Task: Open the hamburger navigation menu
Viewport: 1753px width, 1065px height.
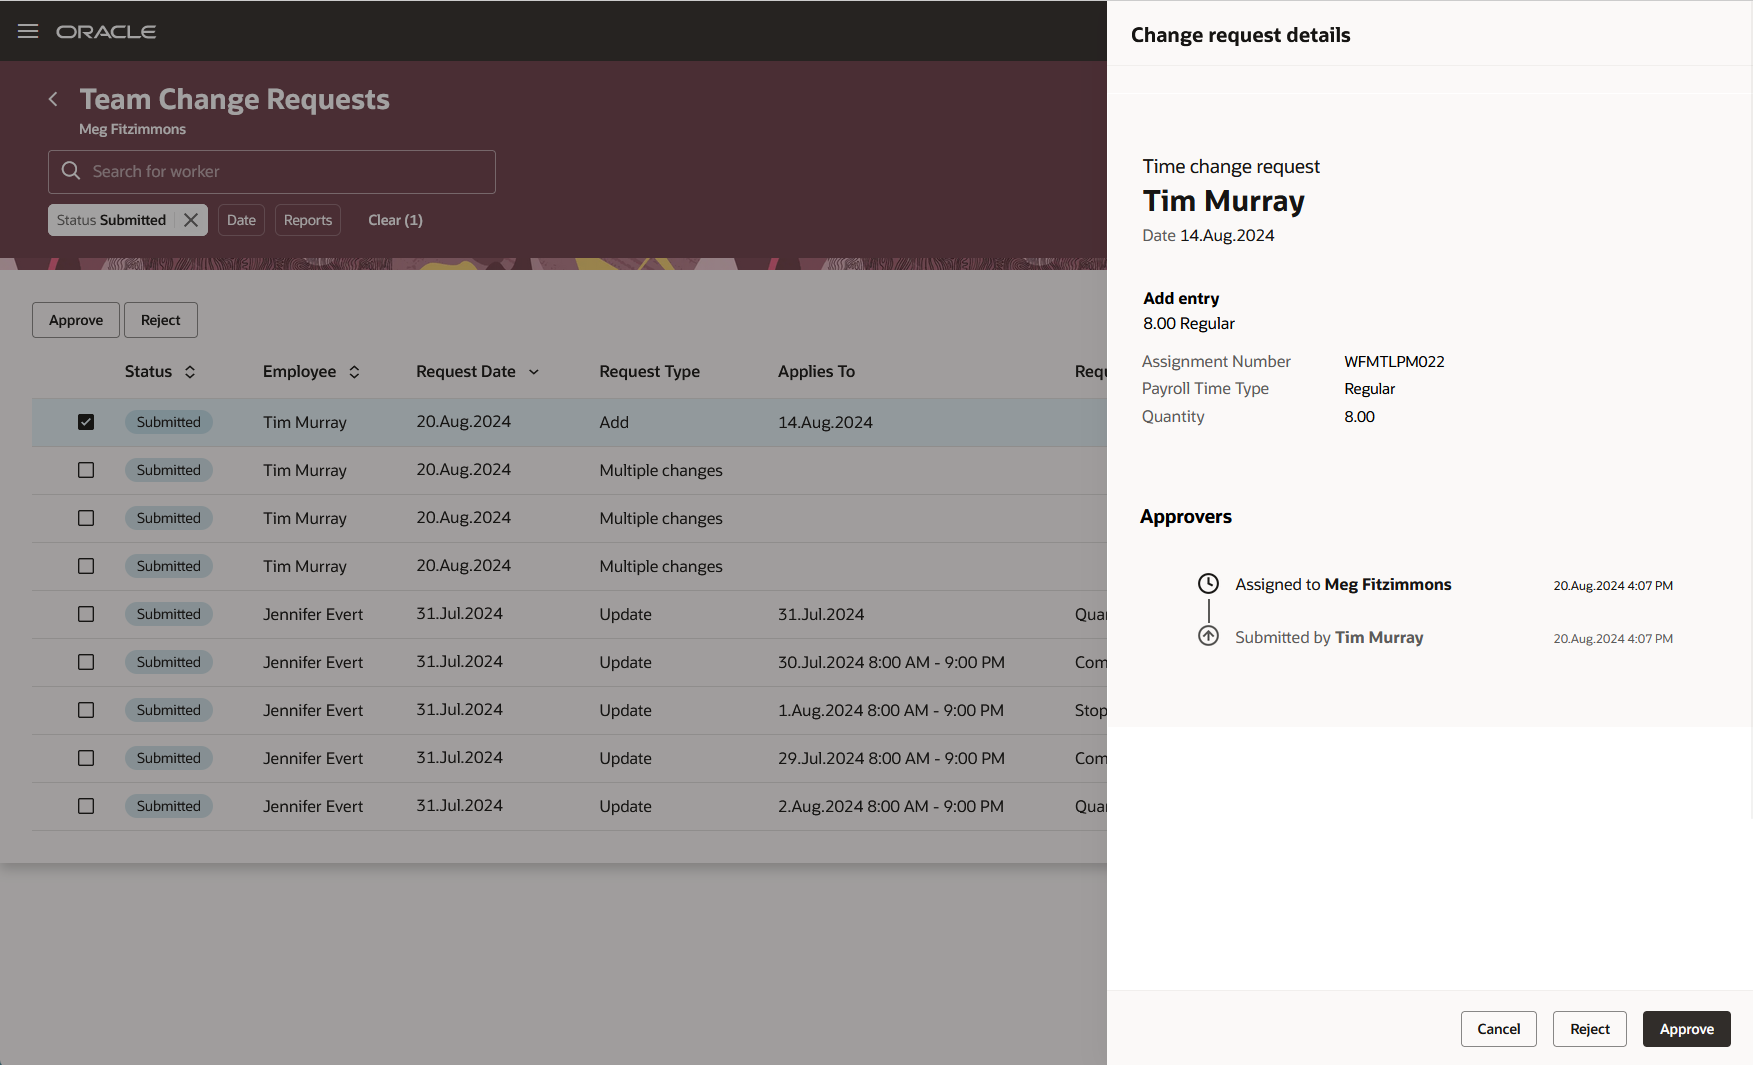Action: tap(28, 31)
